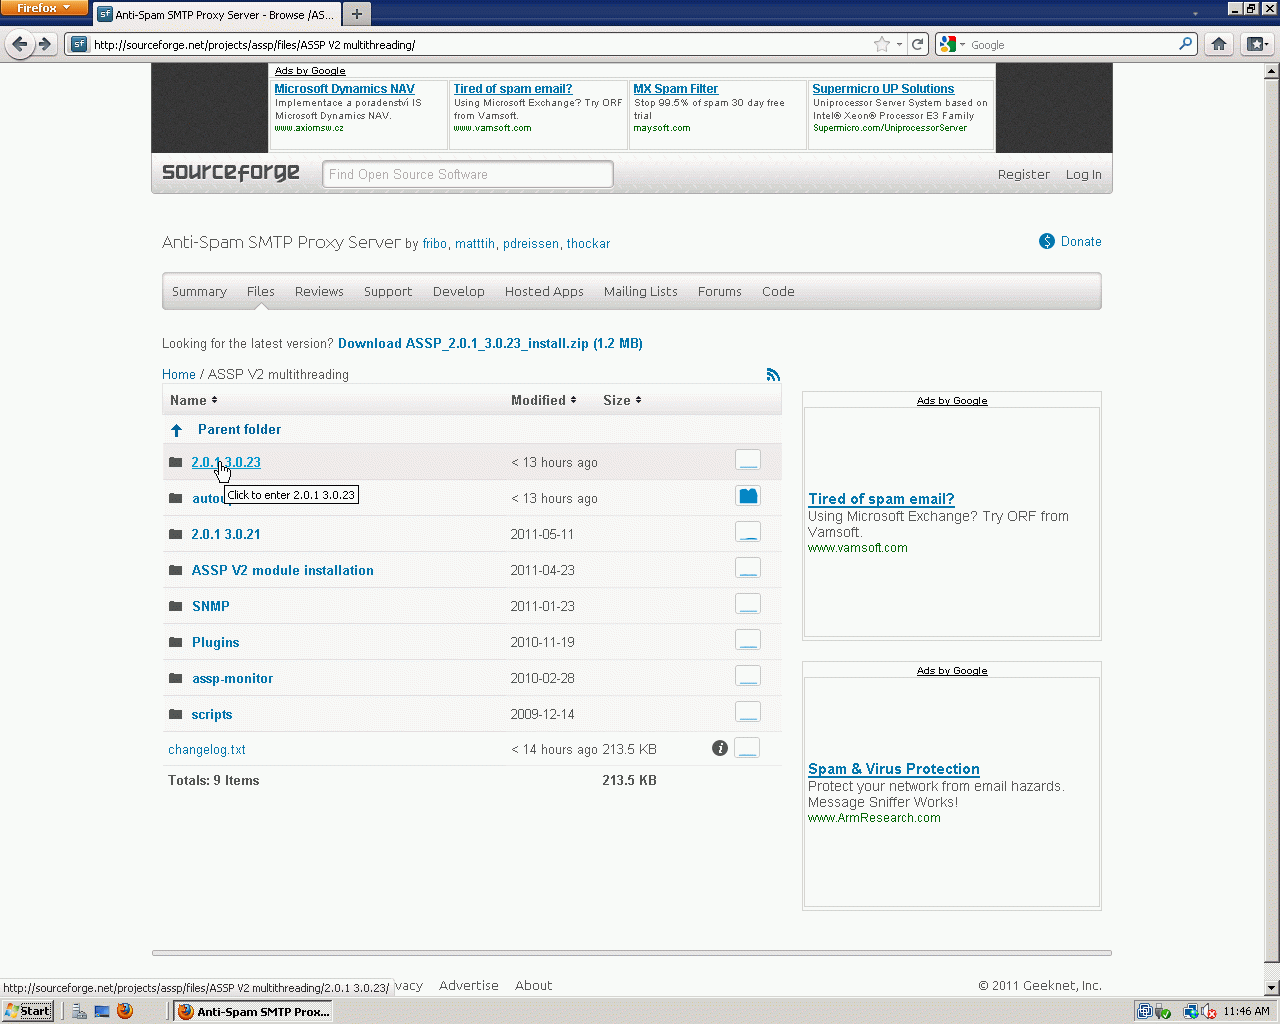Open download stats chart for ASSP V2 module installation
Image resolution: width=1280 pixels, height=1024 pixels.
pos(748,568)
